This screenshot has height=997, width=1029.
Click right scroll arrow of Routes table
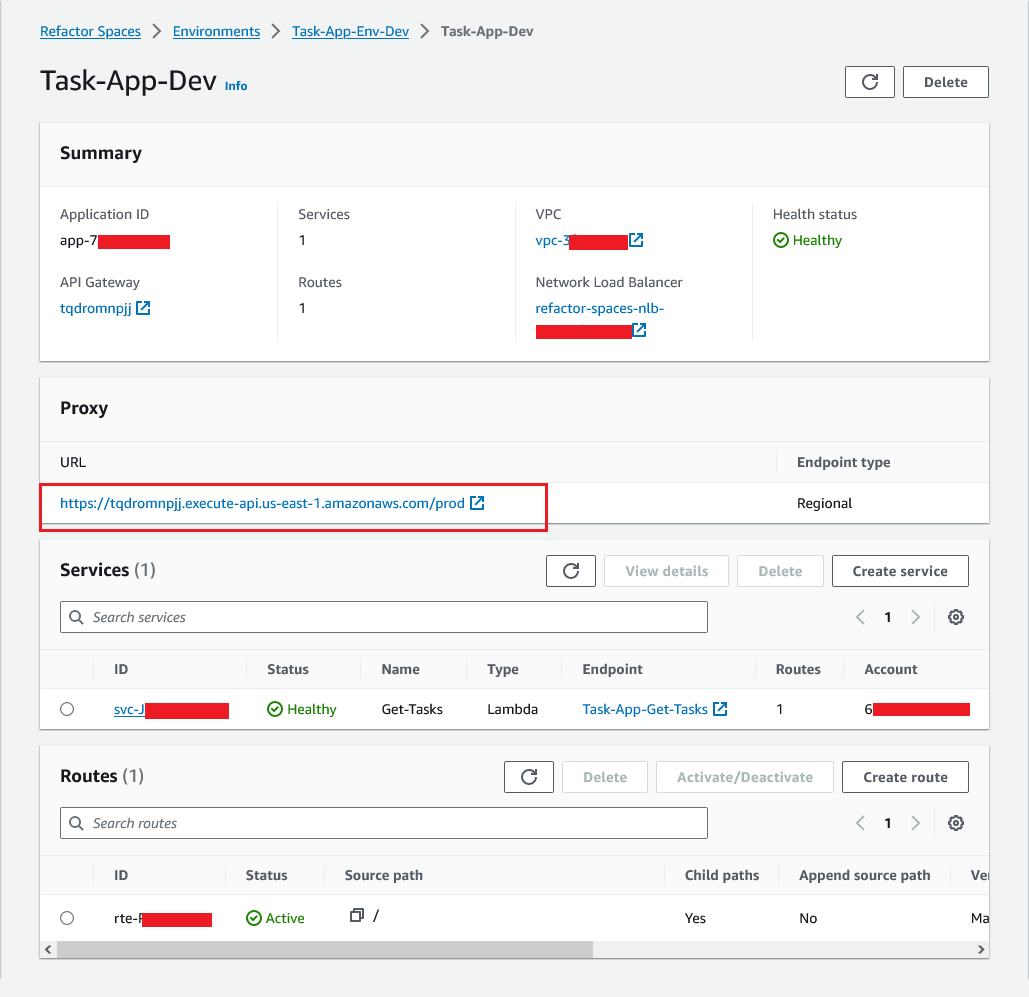[x=981, y=949]
